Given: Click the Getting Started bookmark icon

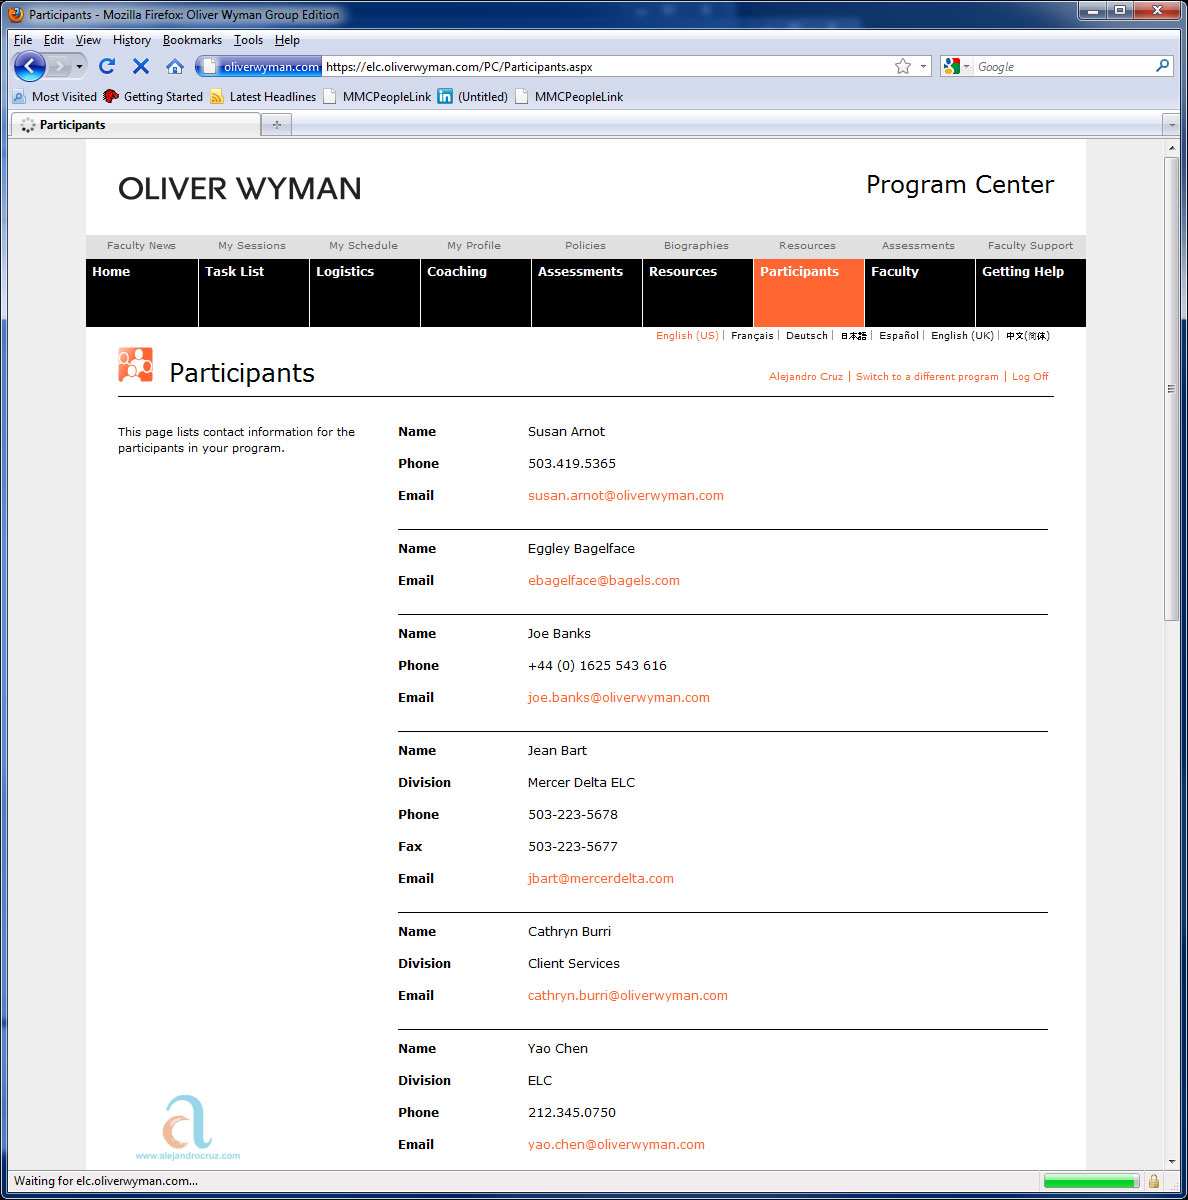Looking at the screenshot, I should [111, 97].
